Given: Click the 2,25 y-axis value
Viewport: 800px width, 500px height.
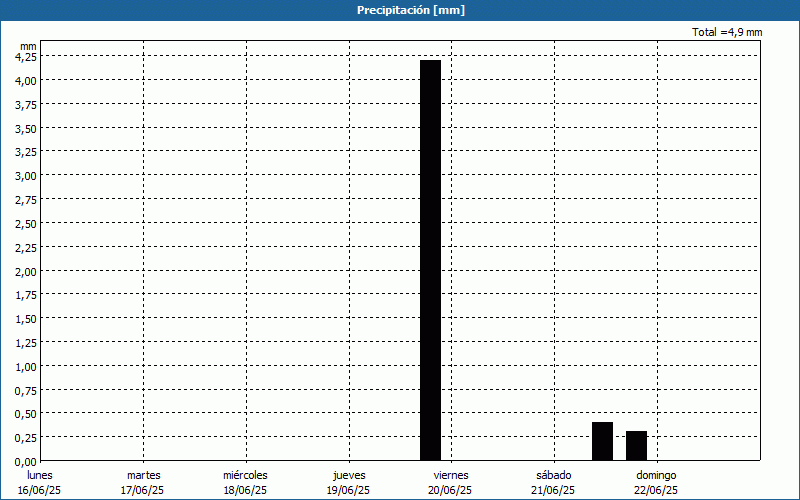Looking at the screenshot, I should tap(26, 247).
